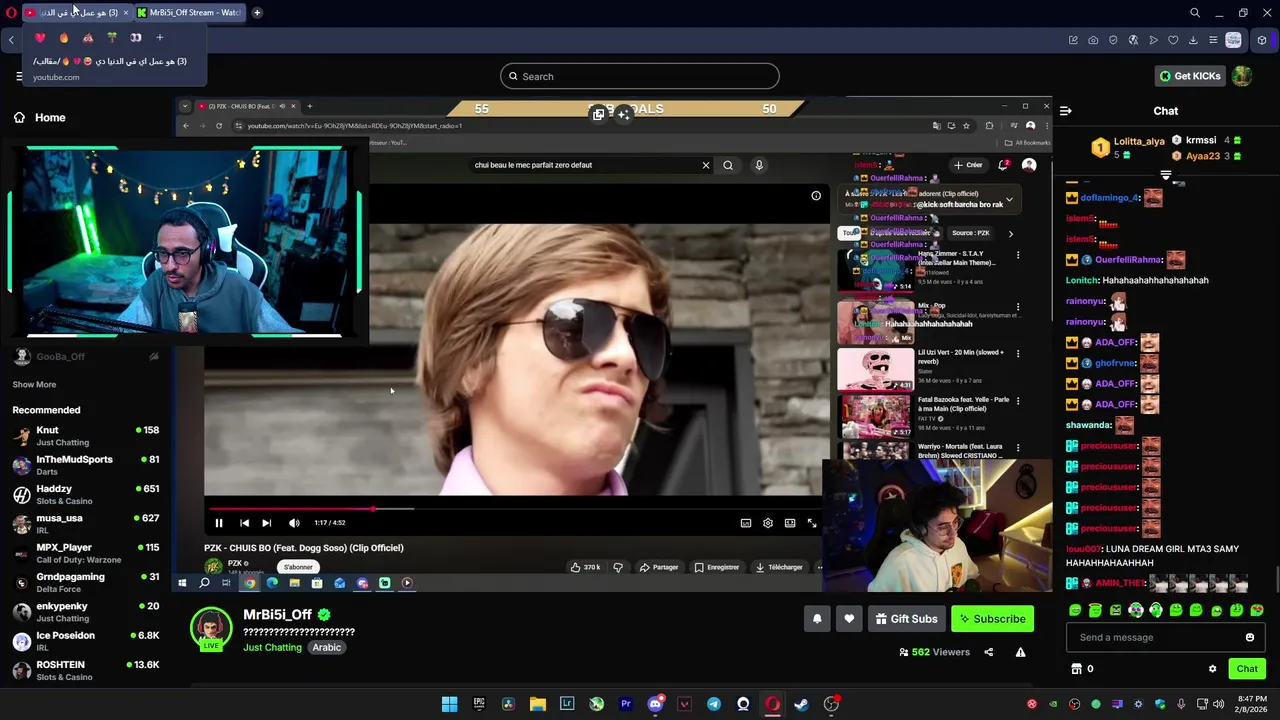Go to previous YouTube video

pos(244,523)
